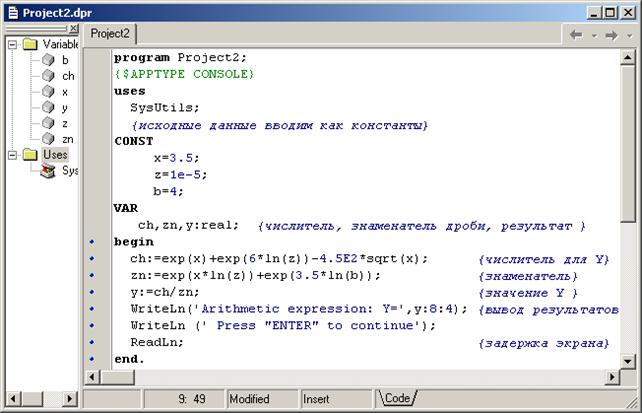
Task: Collapse the Uses folder in the tree
Action: pyautogui.click(x=13, y=155)
